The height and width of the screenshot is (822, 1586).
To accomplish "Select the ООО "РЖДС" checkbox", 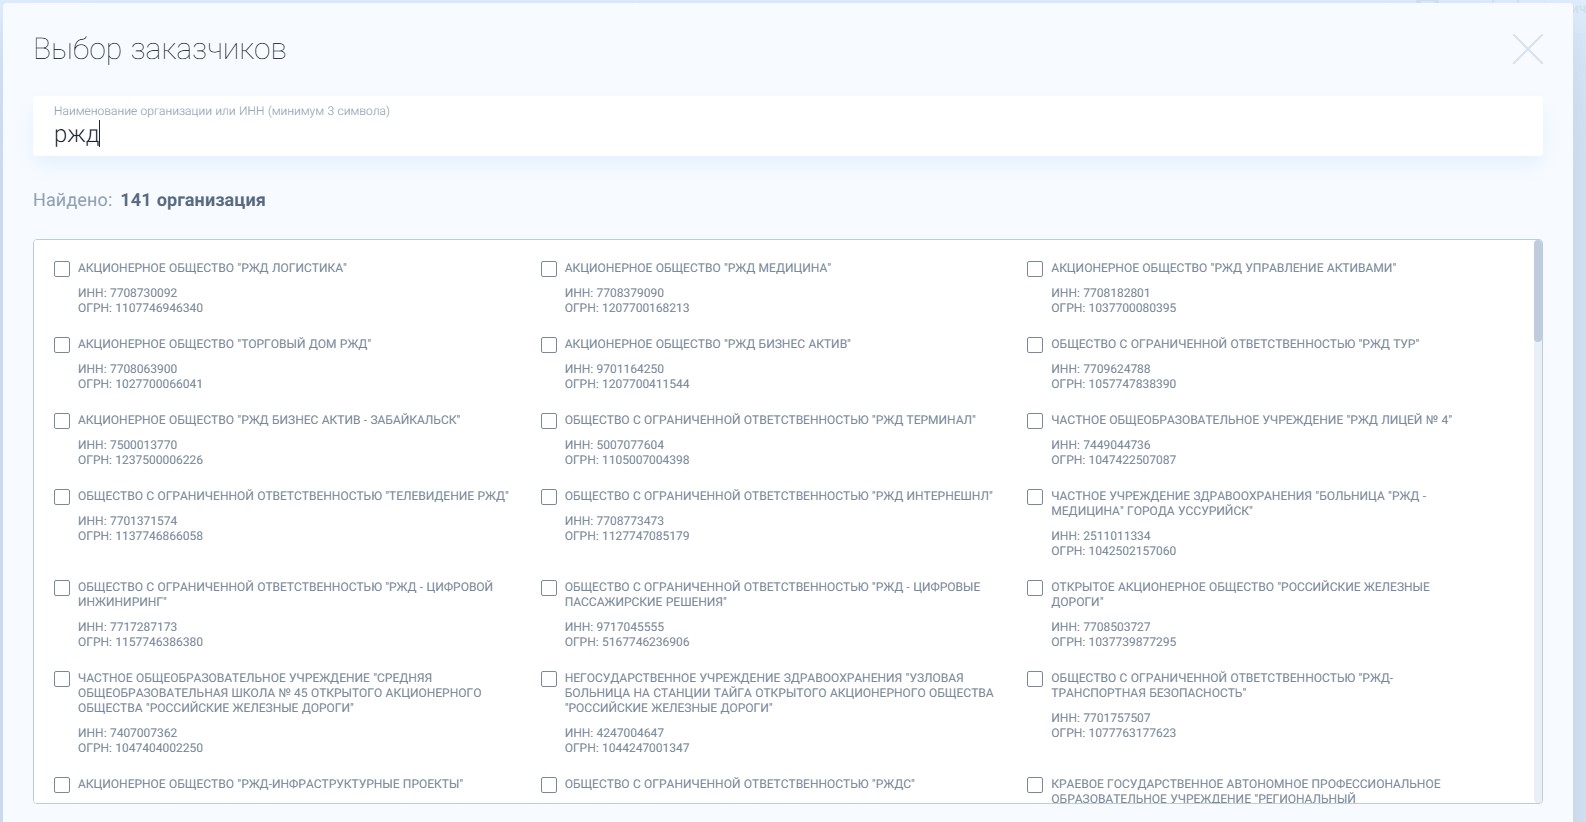I will (x=549, y=785).
